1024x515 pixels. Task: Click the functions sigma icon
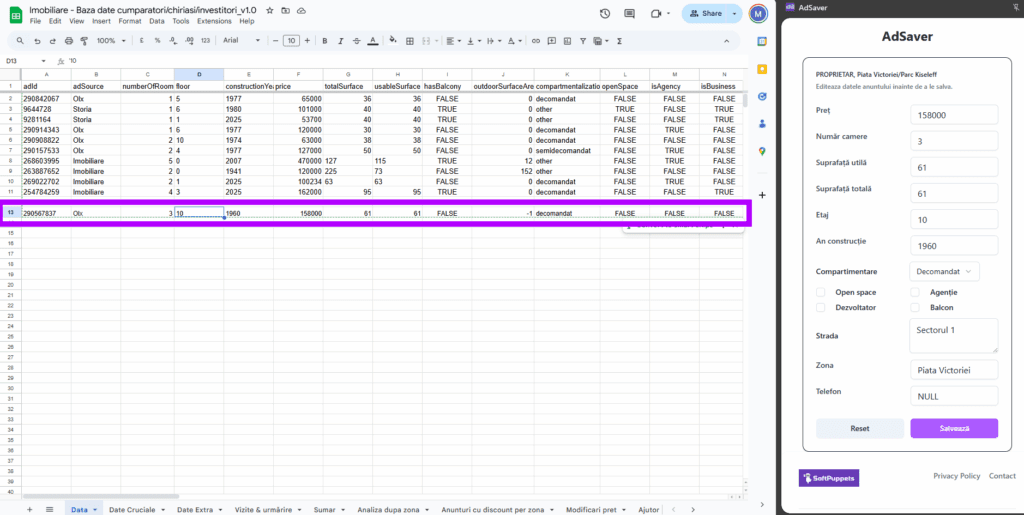click(x=619, y=41)
